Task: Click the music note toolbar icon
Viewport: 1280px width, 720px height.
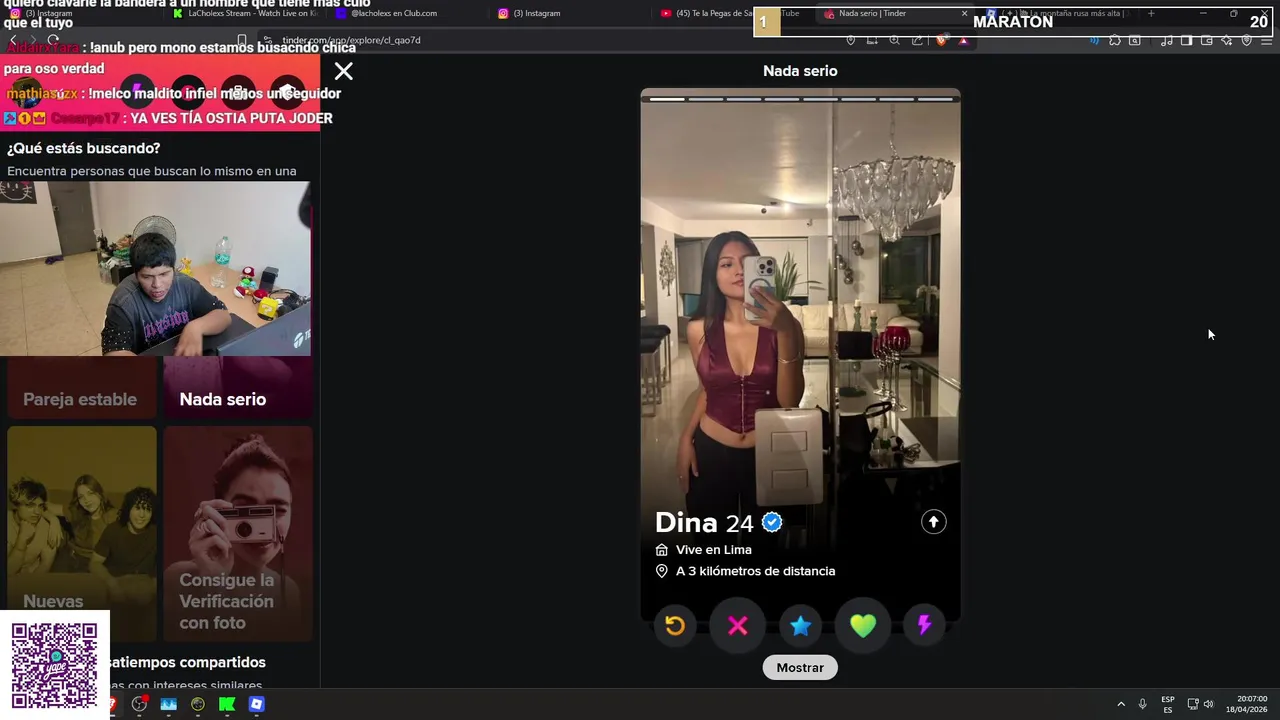Action: tap(1167, 40)
